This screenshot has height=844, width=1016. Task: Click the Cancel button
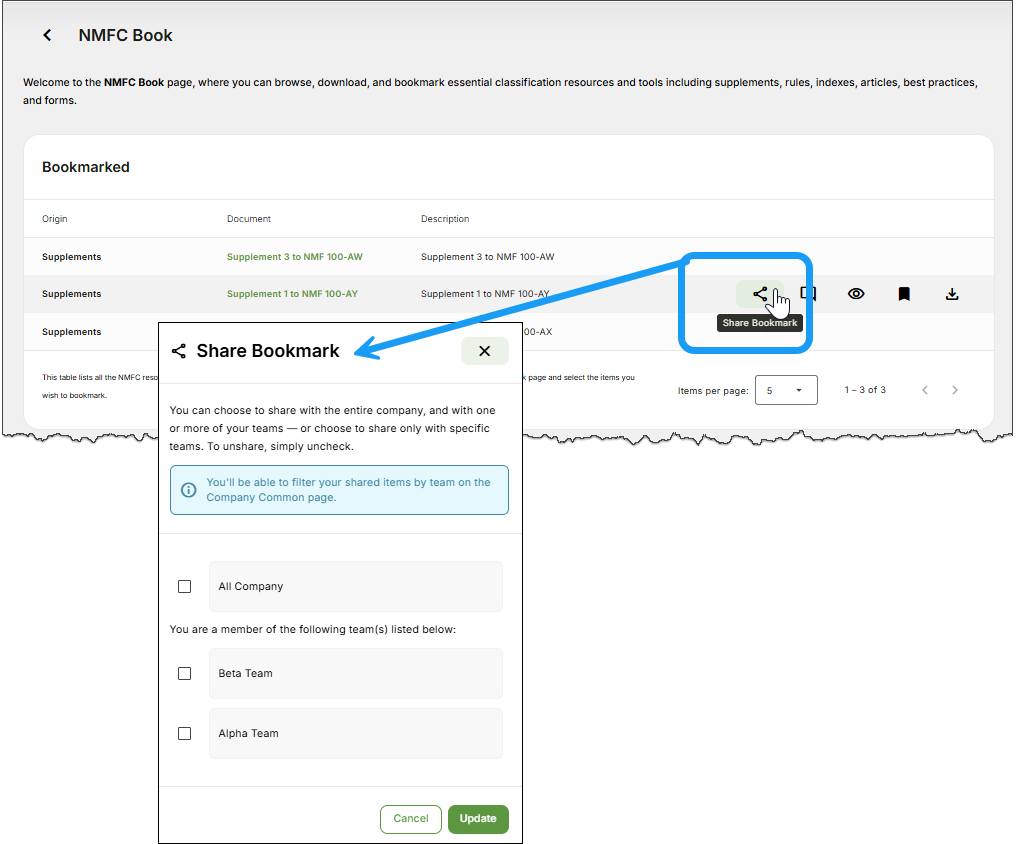click(410, 819)
